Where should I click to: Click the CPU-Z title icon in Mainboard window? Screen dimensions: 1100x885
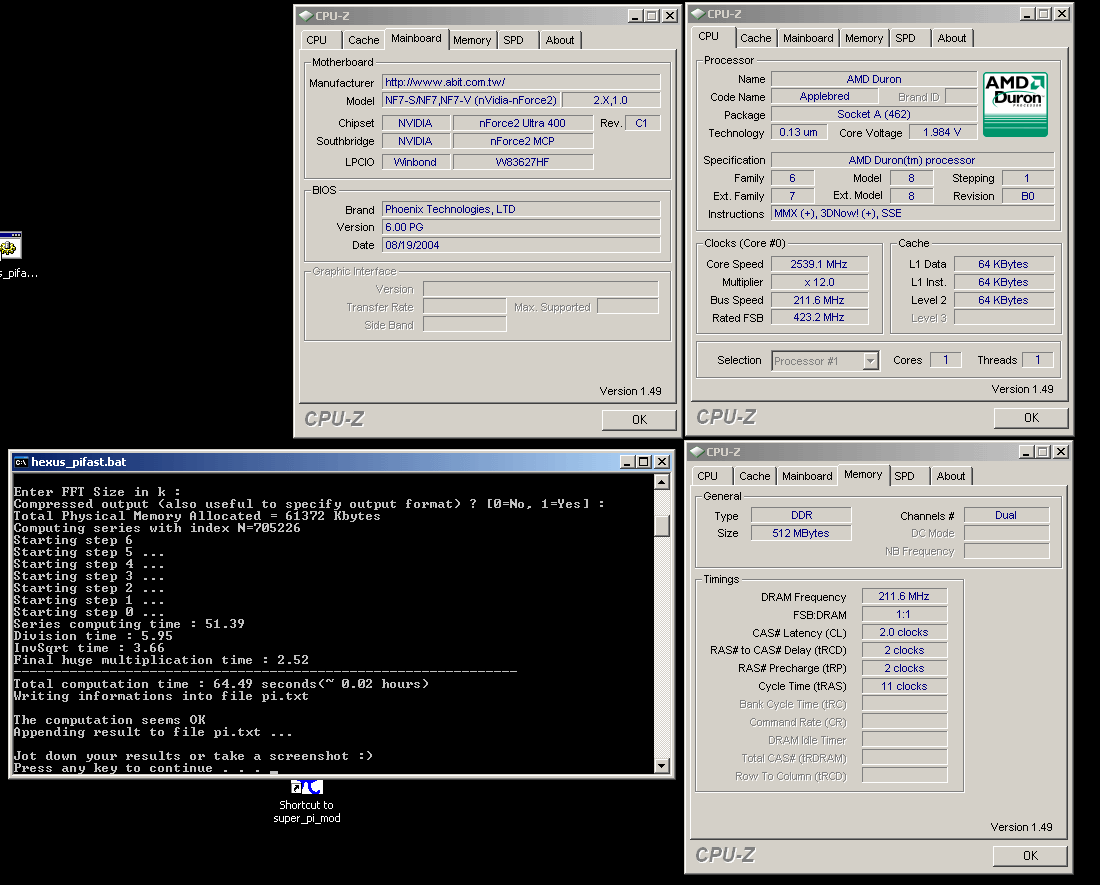tap(305, 15)
